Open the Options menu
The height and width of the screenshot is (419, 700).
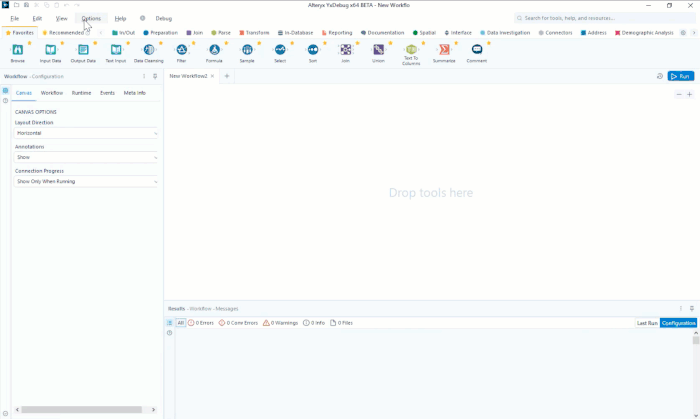[x=91, y=18]
